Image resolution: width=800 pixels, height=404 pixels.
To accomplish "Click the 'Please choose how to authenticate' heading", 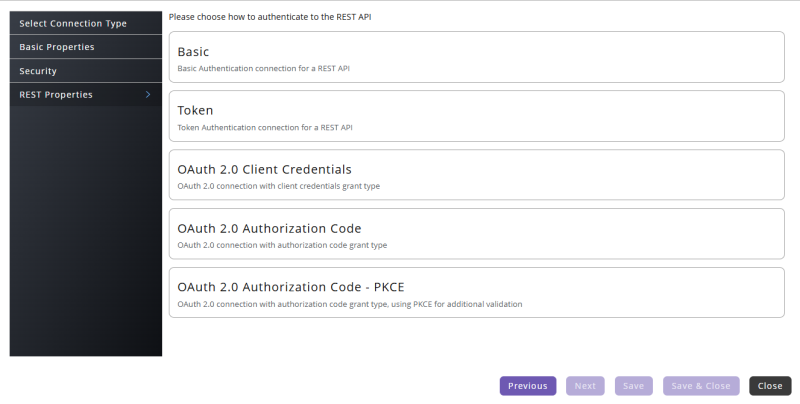I will pos(270,17).
